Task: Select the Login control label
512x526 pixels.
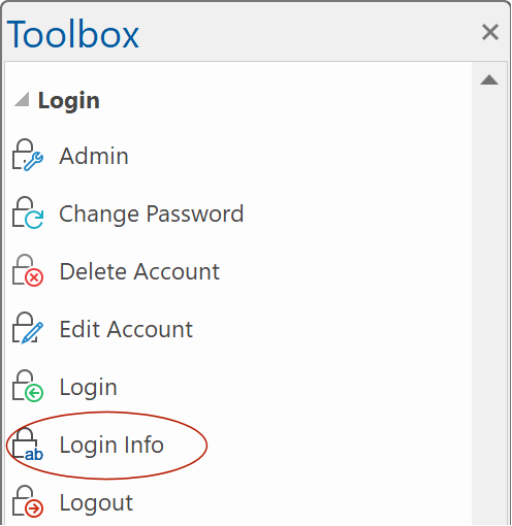Action: click(88, 388)
